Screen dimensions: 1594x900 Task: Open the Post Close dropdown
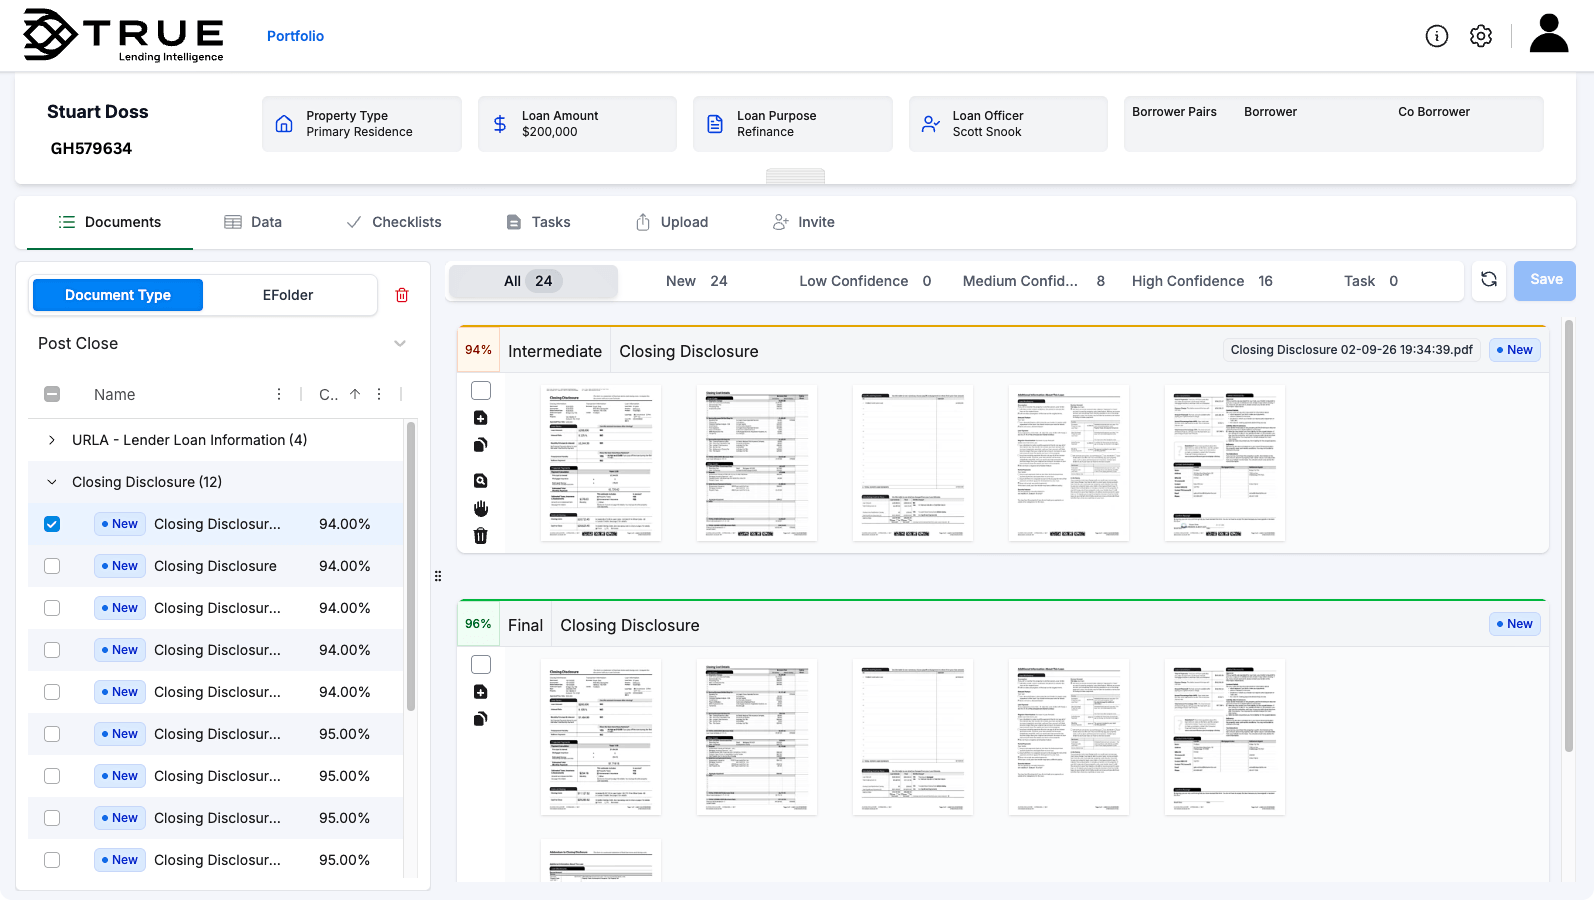point(399,343)
